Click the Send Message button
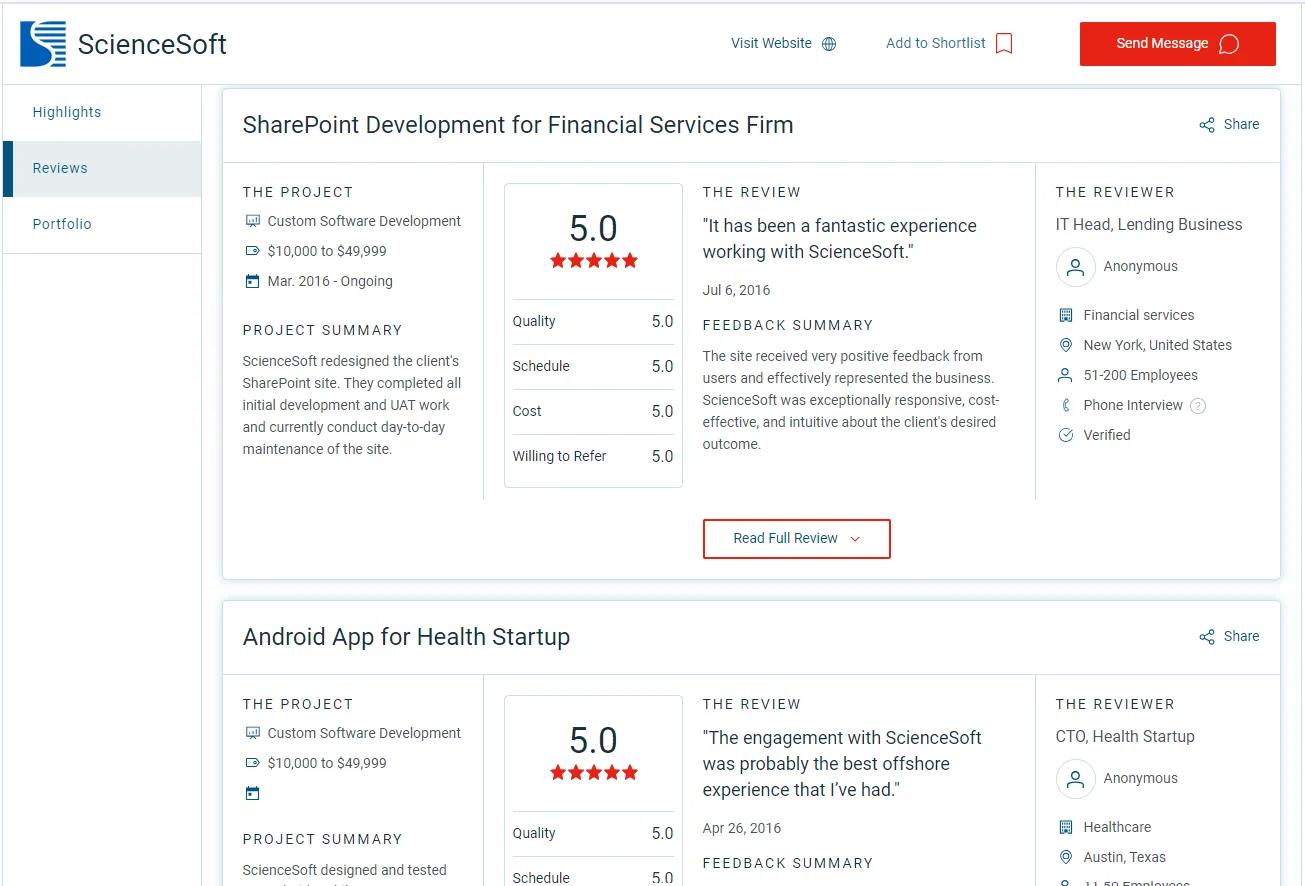 (1177, 44)
